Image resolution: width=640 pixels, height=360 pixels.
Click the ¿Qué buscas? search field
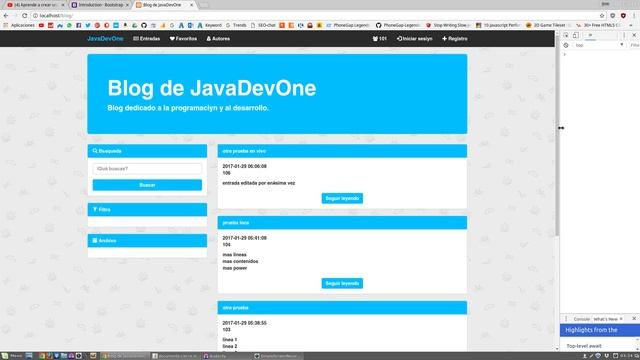point(147,169)
